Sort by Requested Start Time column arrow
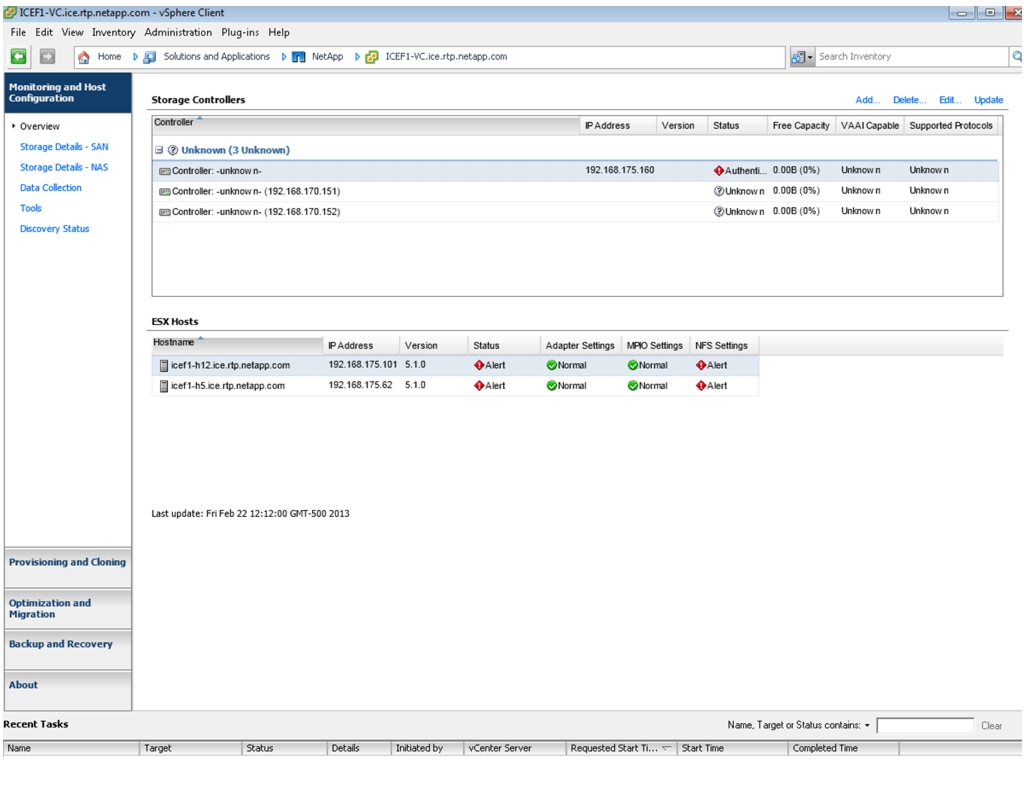The width and height of the screenshot is (1024, 802). click(x=666, y=748)
